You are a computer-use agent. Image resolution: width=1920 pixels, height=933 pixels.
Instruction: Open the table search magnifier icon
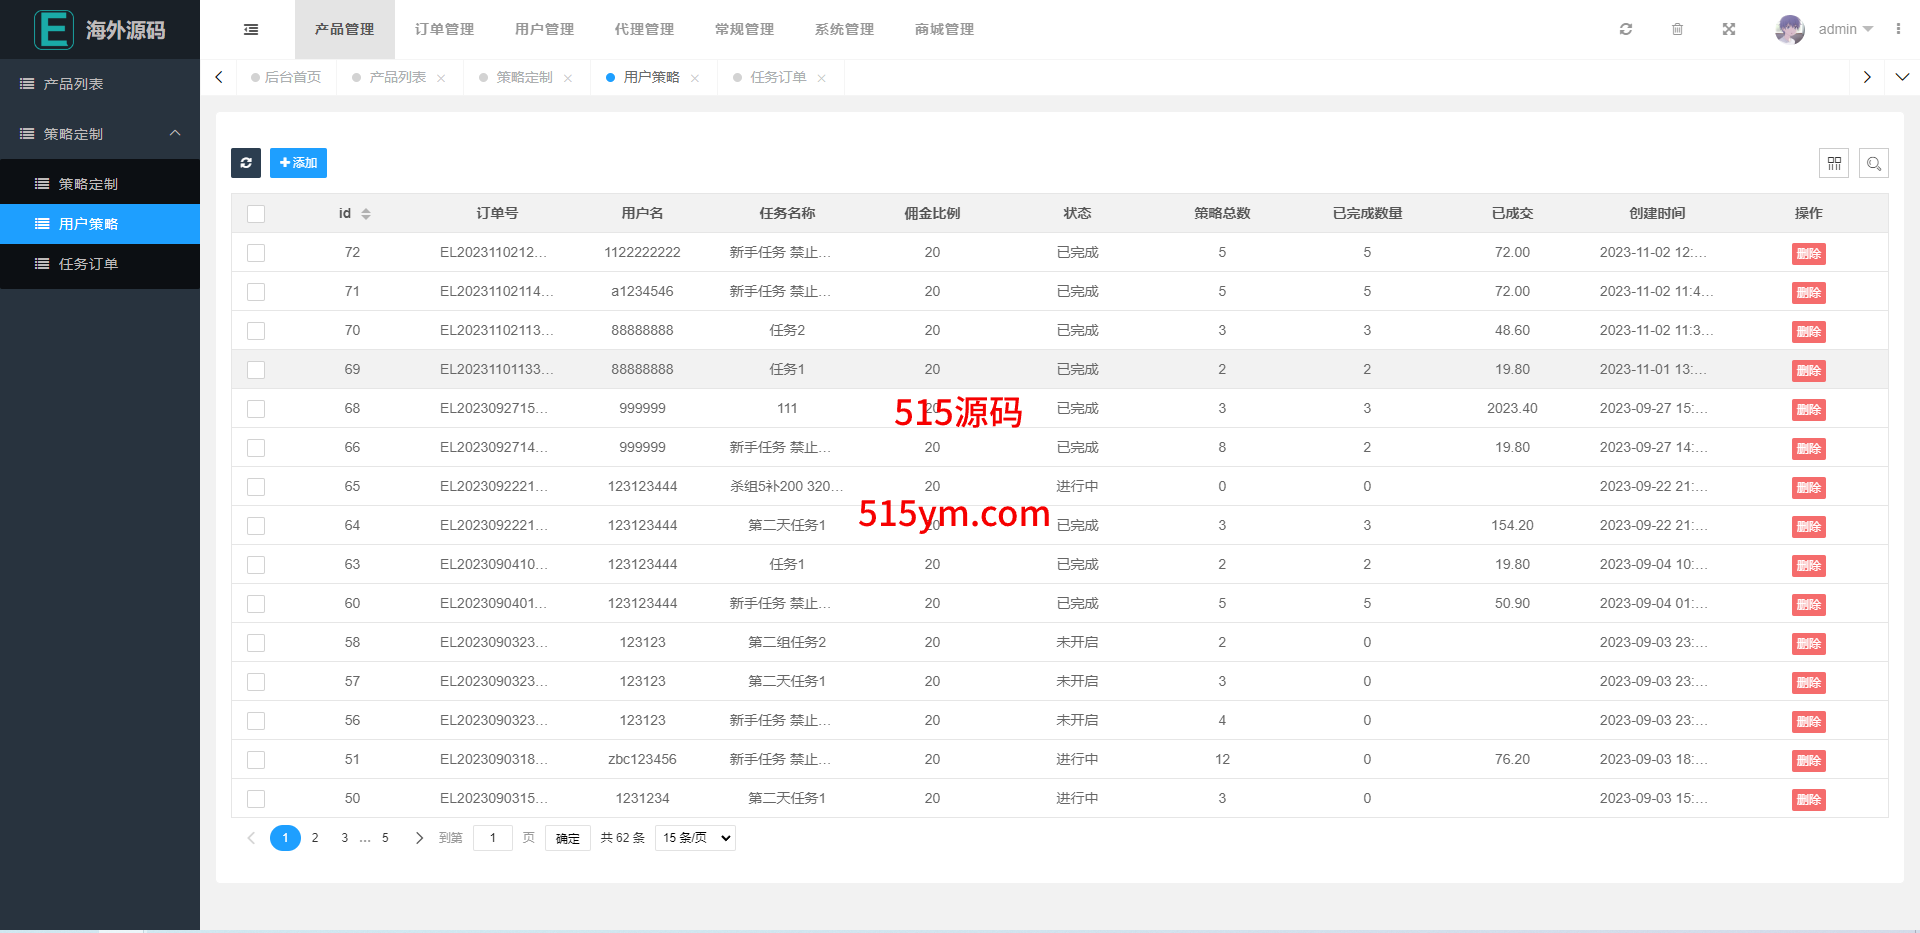[x=1874, y=163]
